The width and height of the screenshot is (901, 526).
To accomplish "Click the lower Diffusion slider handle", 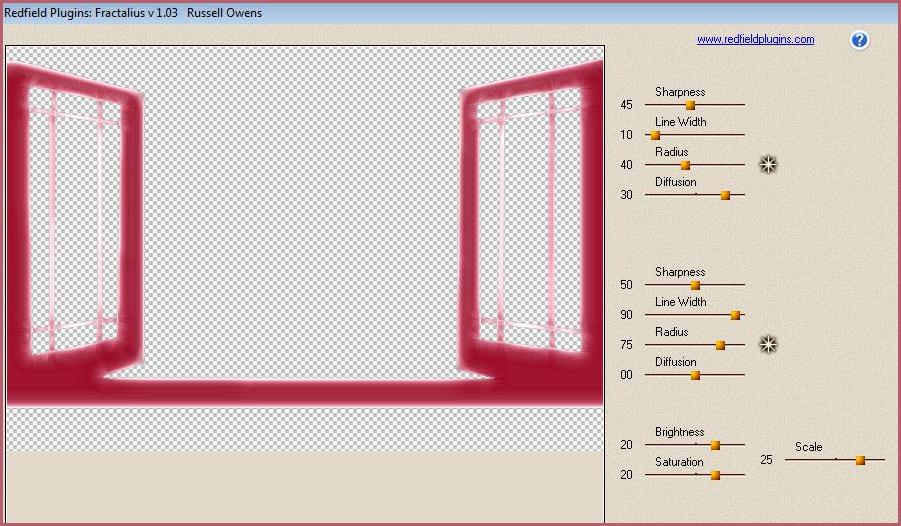I will click(x=695, y=375).
